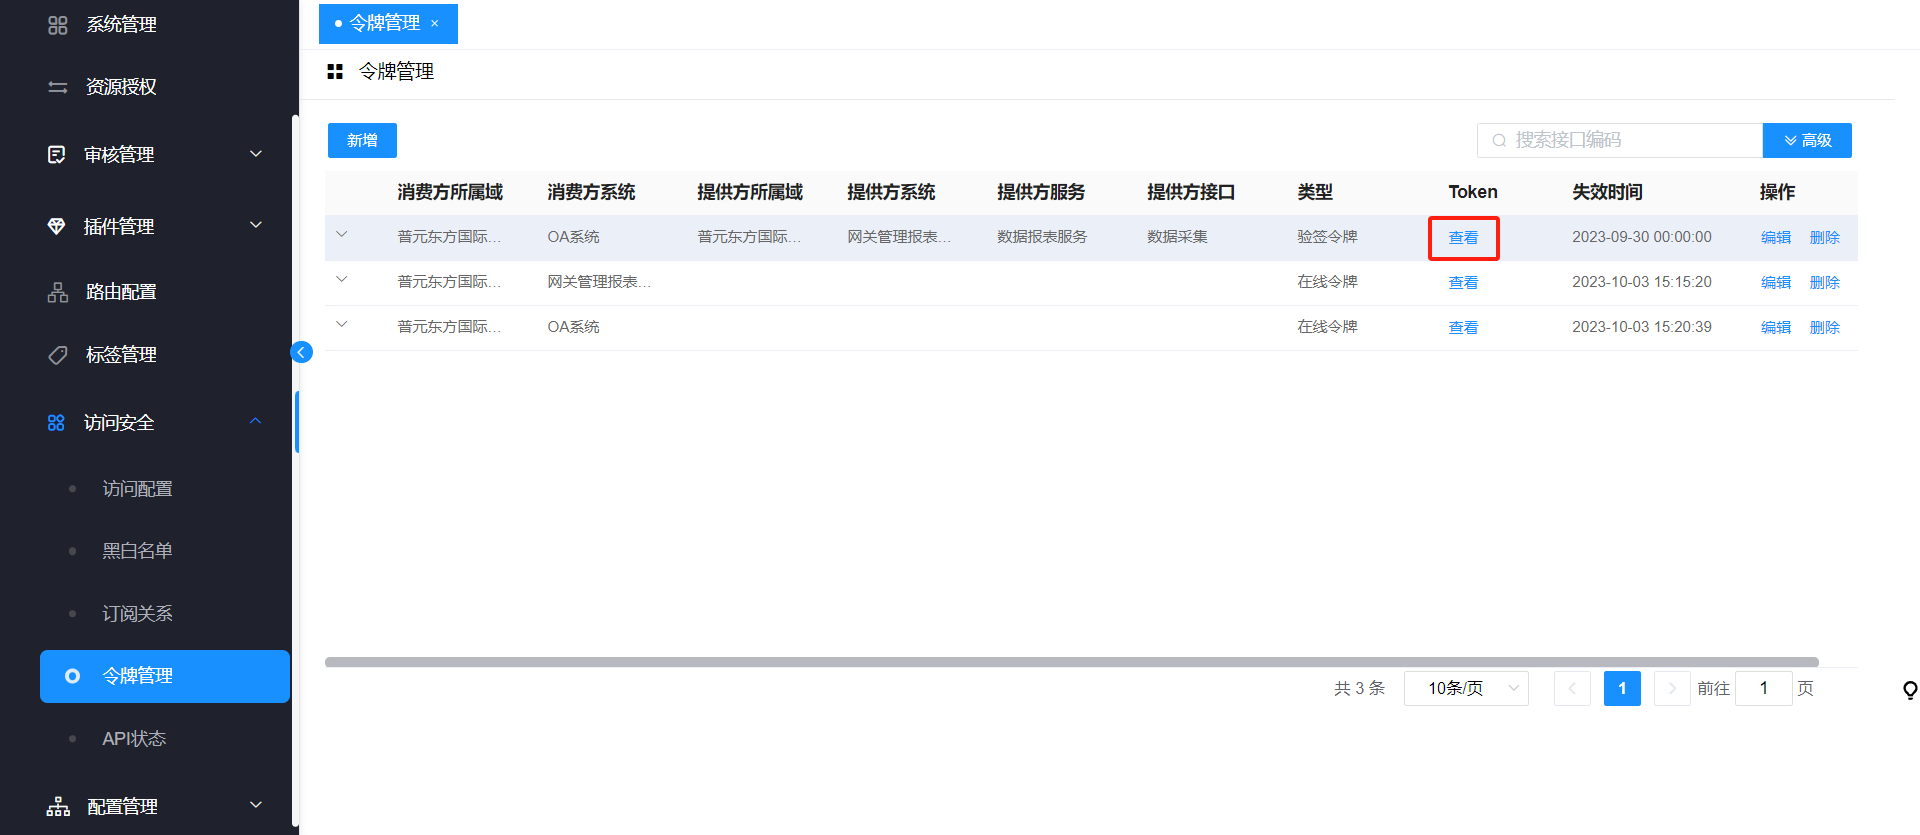
Task: Click the 路由配置 network icon
Action: tap(58, 292)
